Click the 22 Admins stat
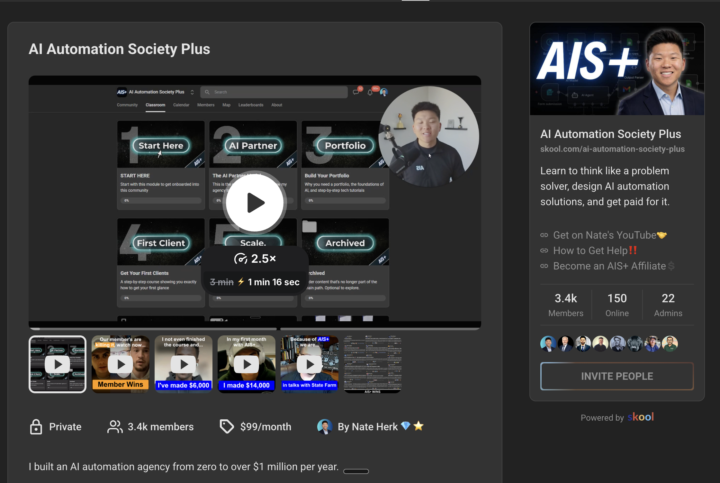Image resolution: width=720 pixels, height=483 pixels. coord(668,305)
